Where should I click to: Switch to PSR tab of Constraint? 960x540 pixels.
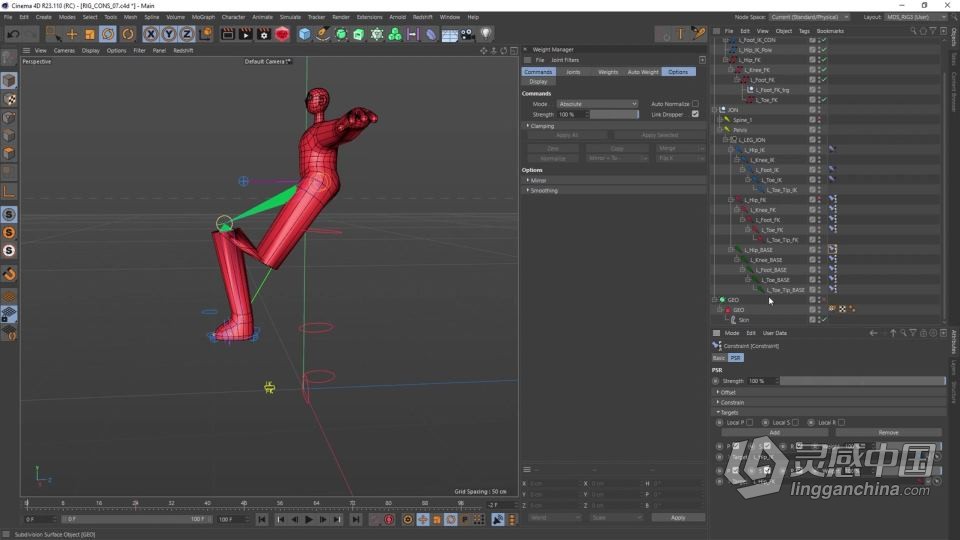(x=735, y=358)
